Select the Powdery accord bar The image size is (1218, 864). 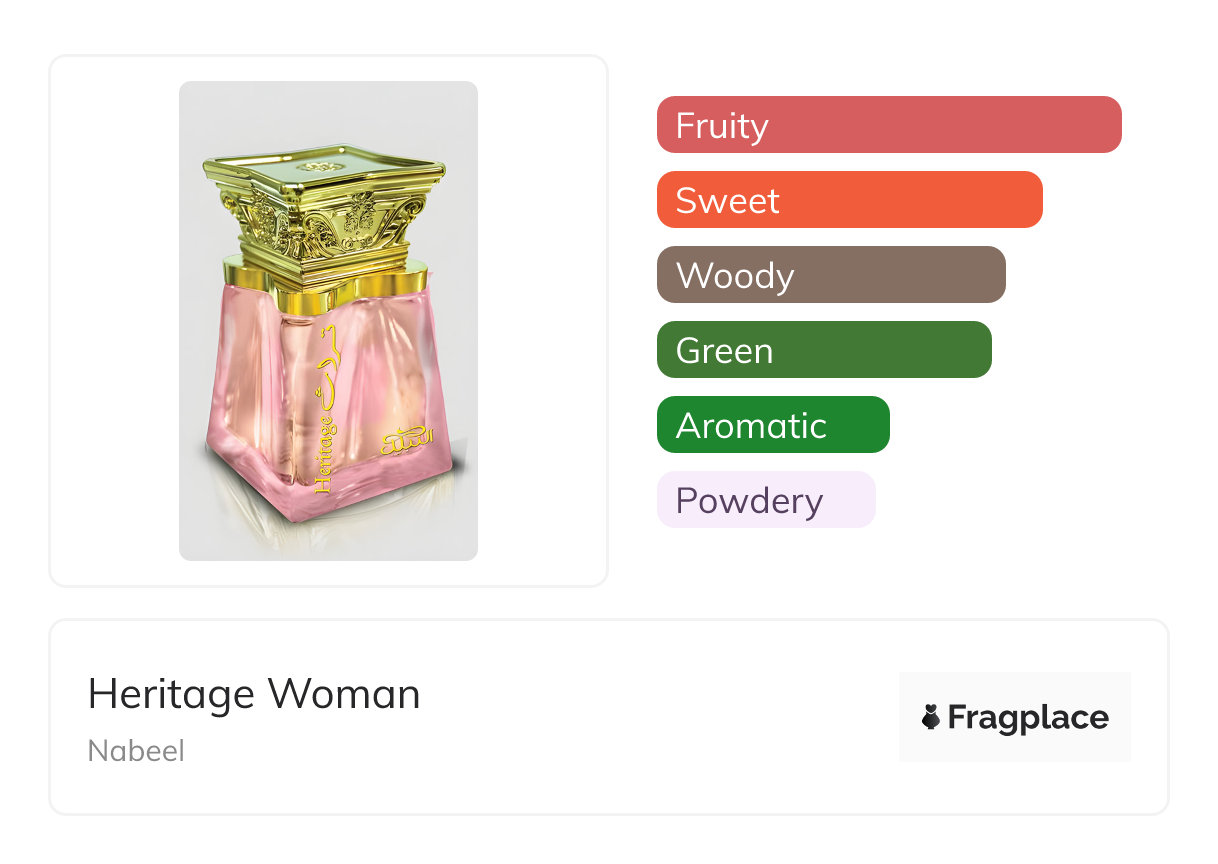pyautogui.click(x=765, y=500)
